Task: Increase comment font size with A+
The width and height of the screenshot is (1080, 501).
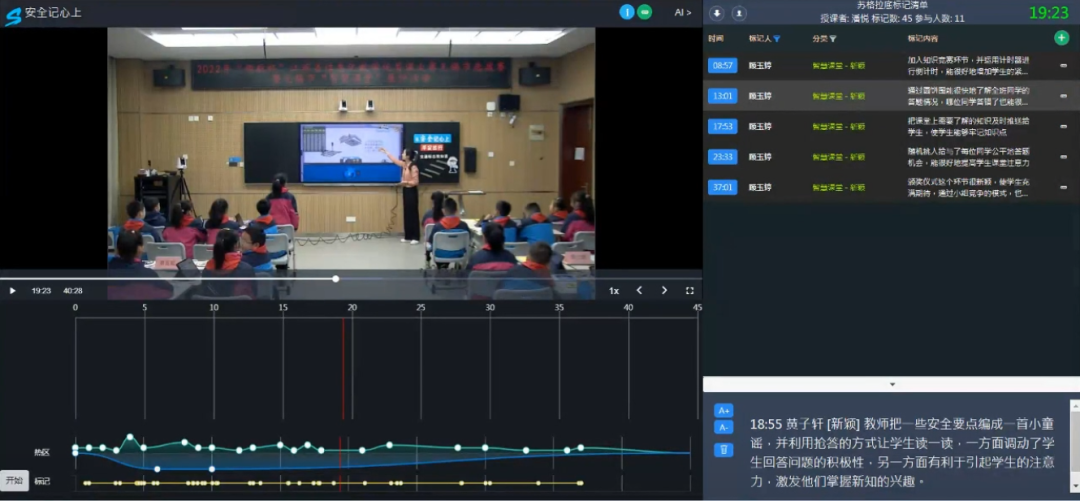Action: point(723,410)
